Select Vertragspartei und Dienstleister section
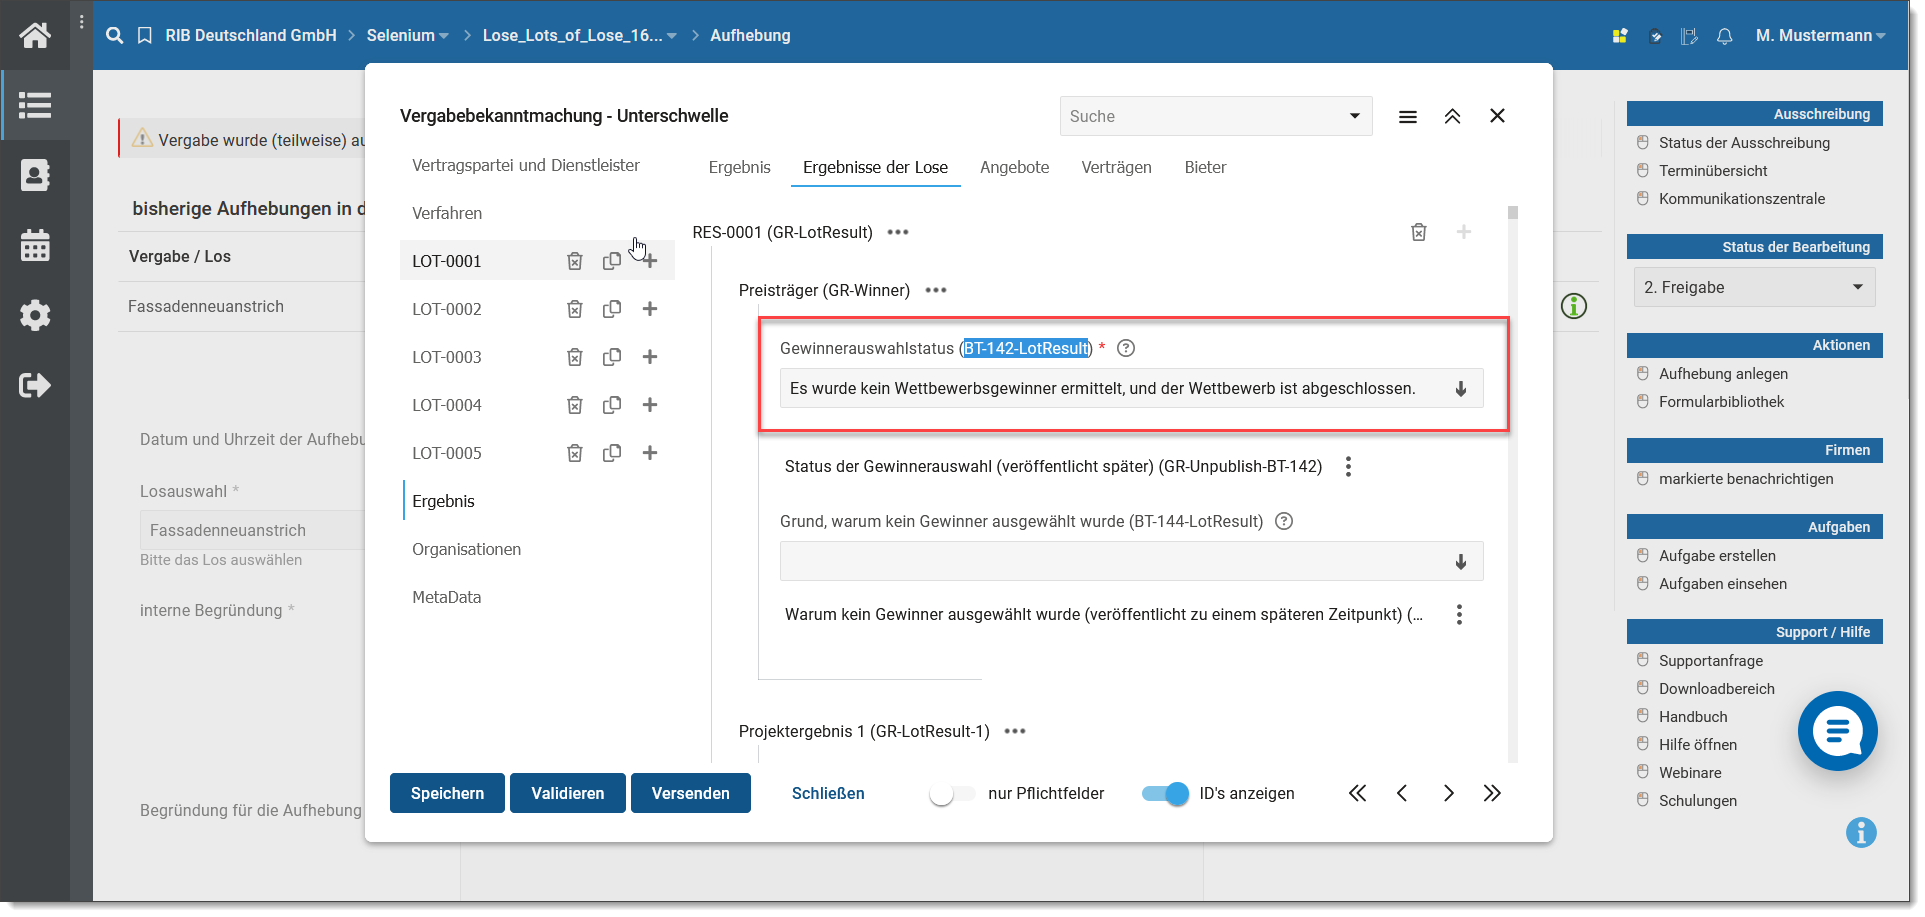The width and height of the screenshot is (1925, 917). coord(526,165)
